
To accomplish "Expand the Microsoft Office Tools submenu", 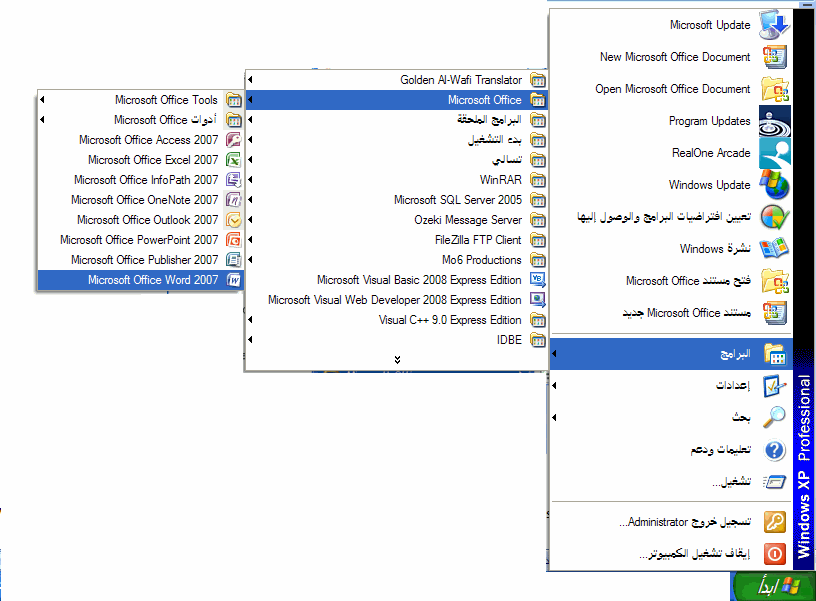I will pyautogui.click(x=165, y=100).
